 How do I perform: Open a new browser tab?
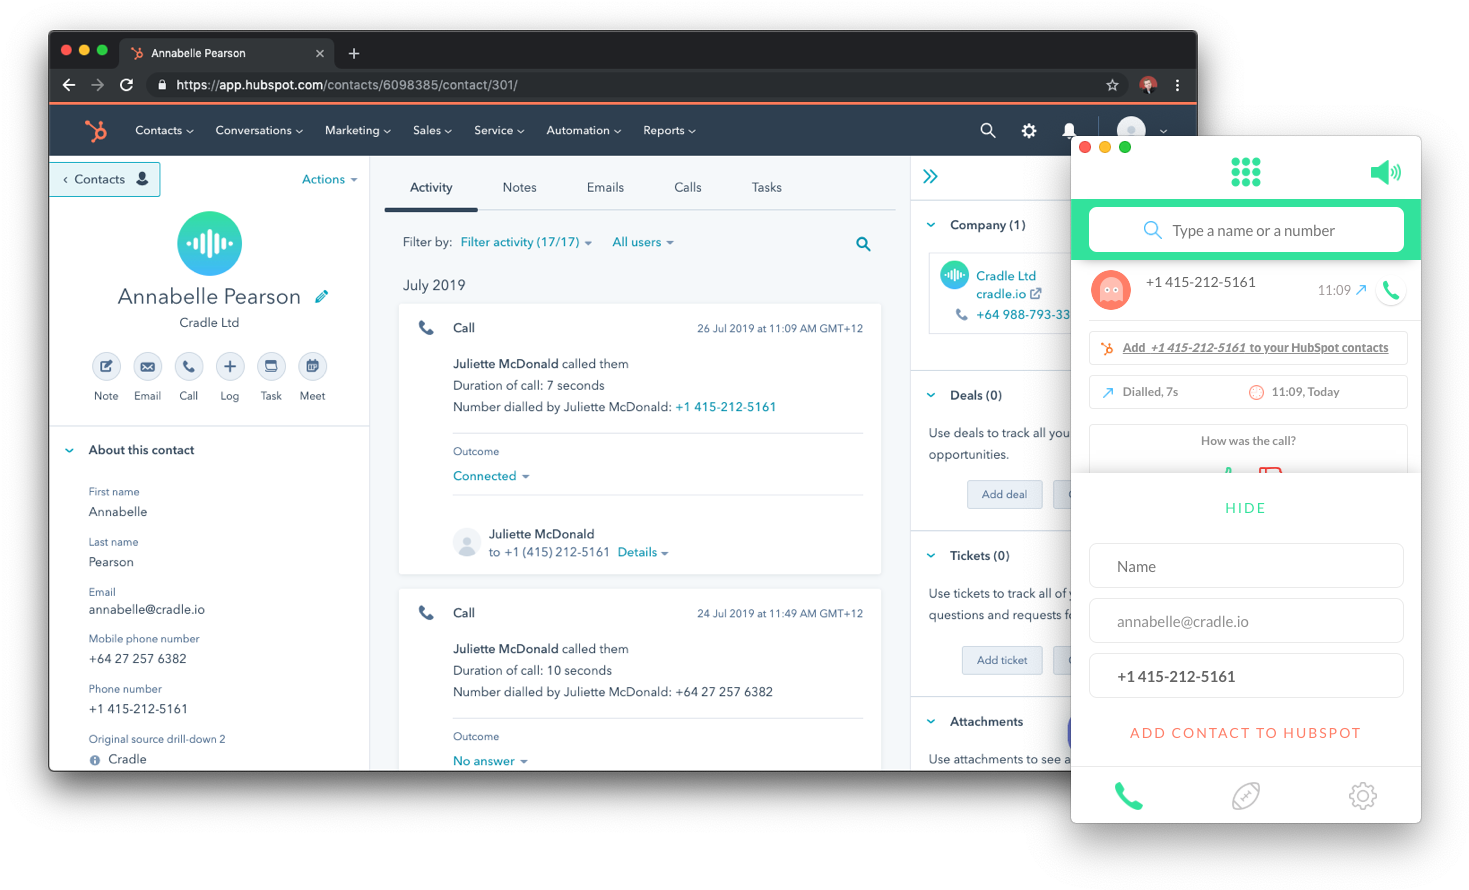point(353,53)
